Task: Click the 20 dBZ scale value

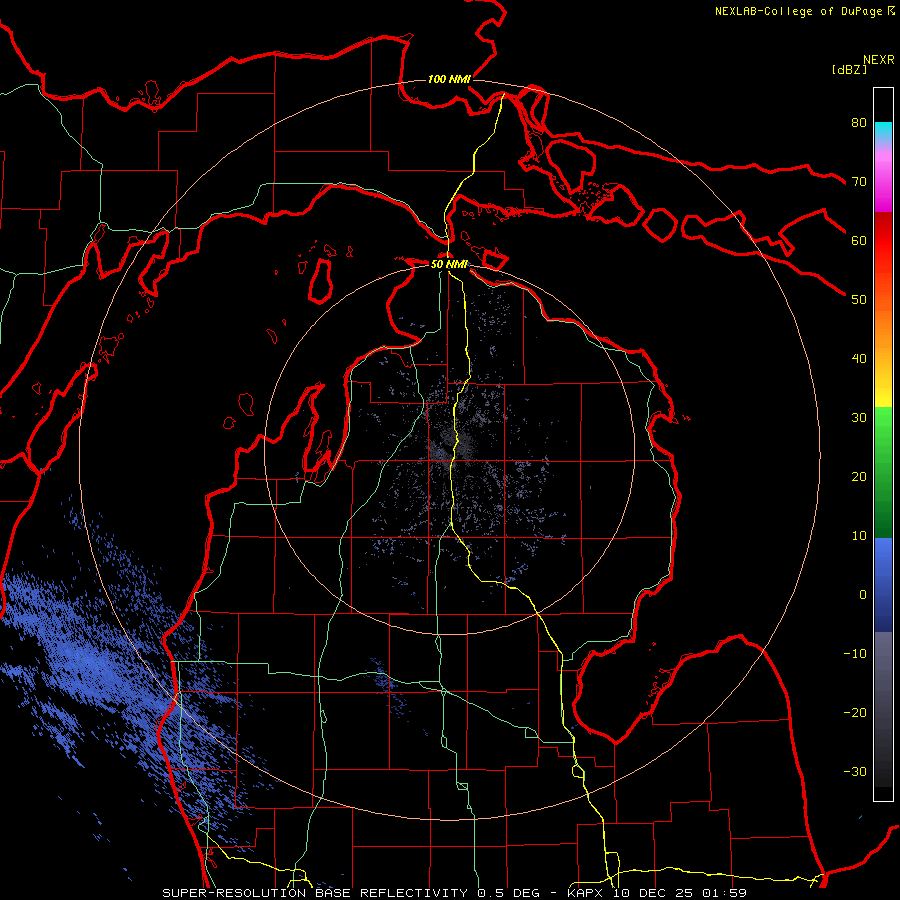Action: (x=859, y=476)
